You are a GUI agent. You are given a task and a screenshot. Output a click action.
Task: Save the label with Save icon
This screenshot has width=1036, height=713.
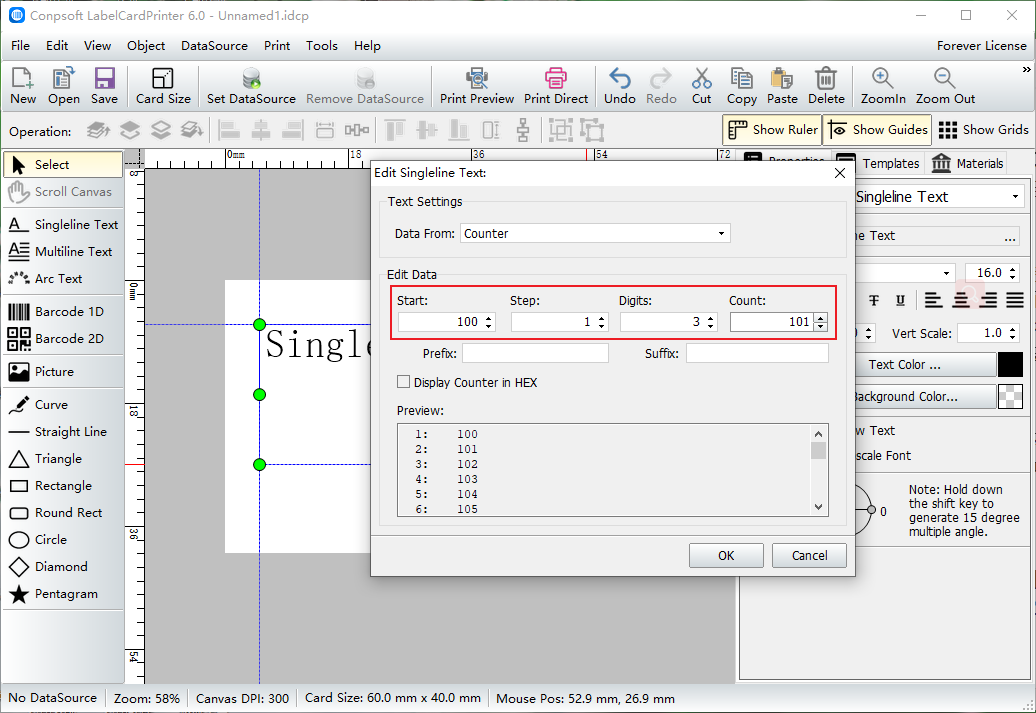[x=104, y=86]
